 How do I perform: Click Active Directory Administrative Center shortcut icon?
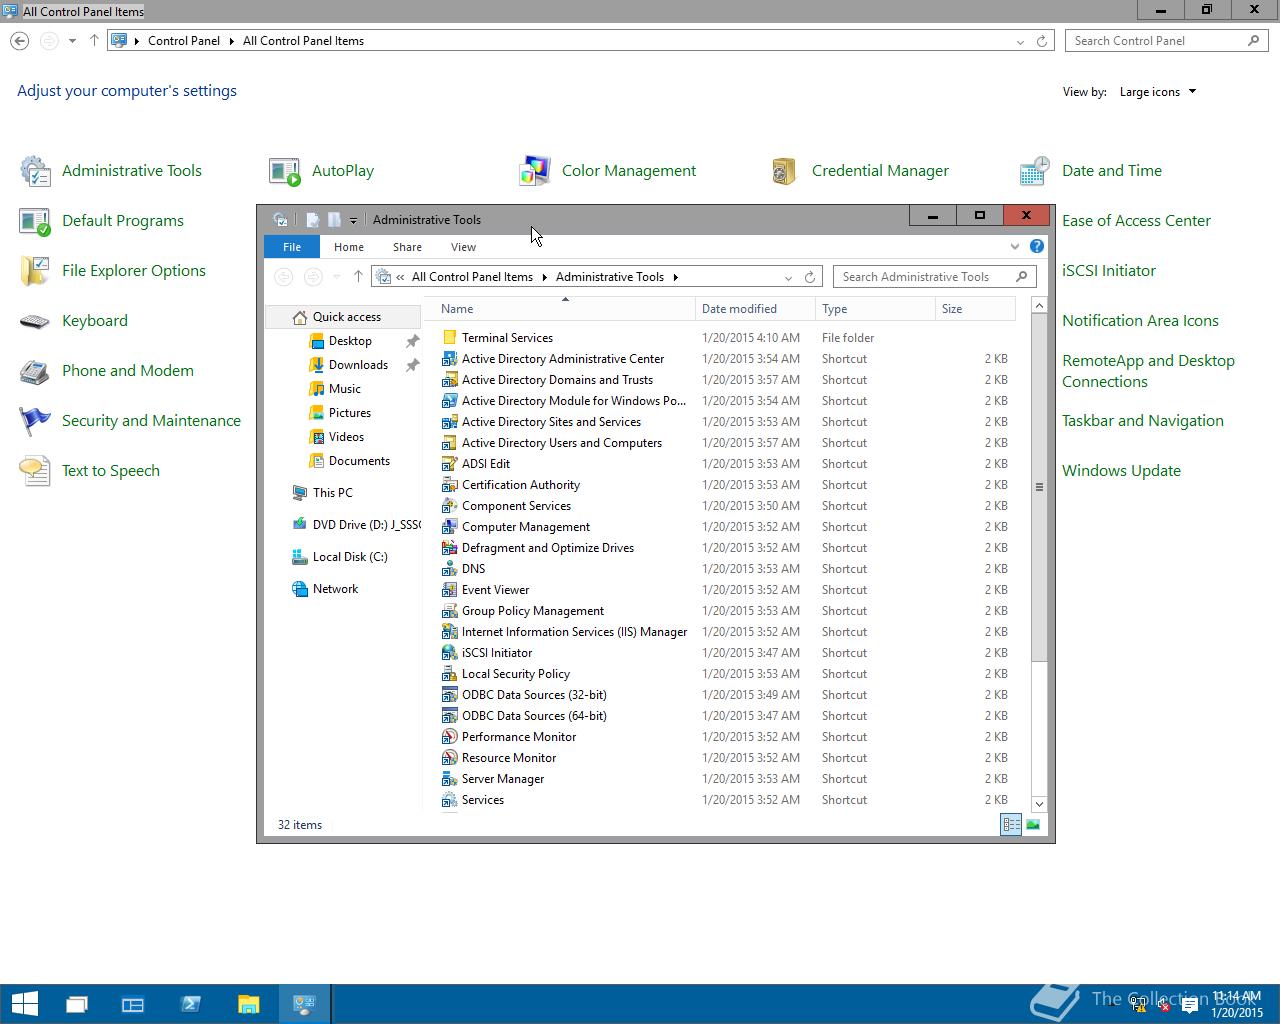coord(450,359)
